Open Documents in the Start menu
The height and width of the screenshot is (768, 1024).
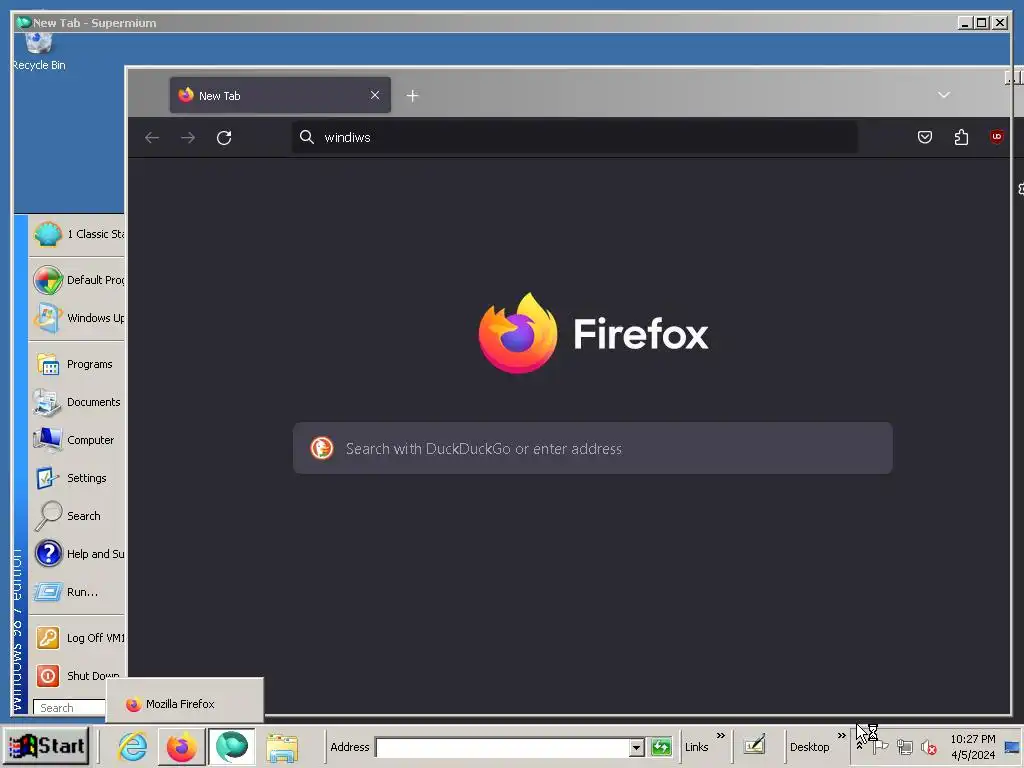click(x=77, y=402)
